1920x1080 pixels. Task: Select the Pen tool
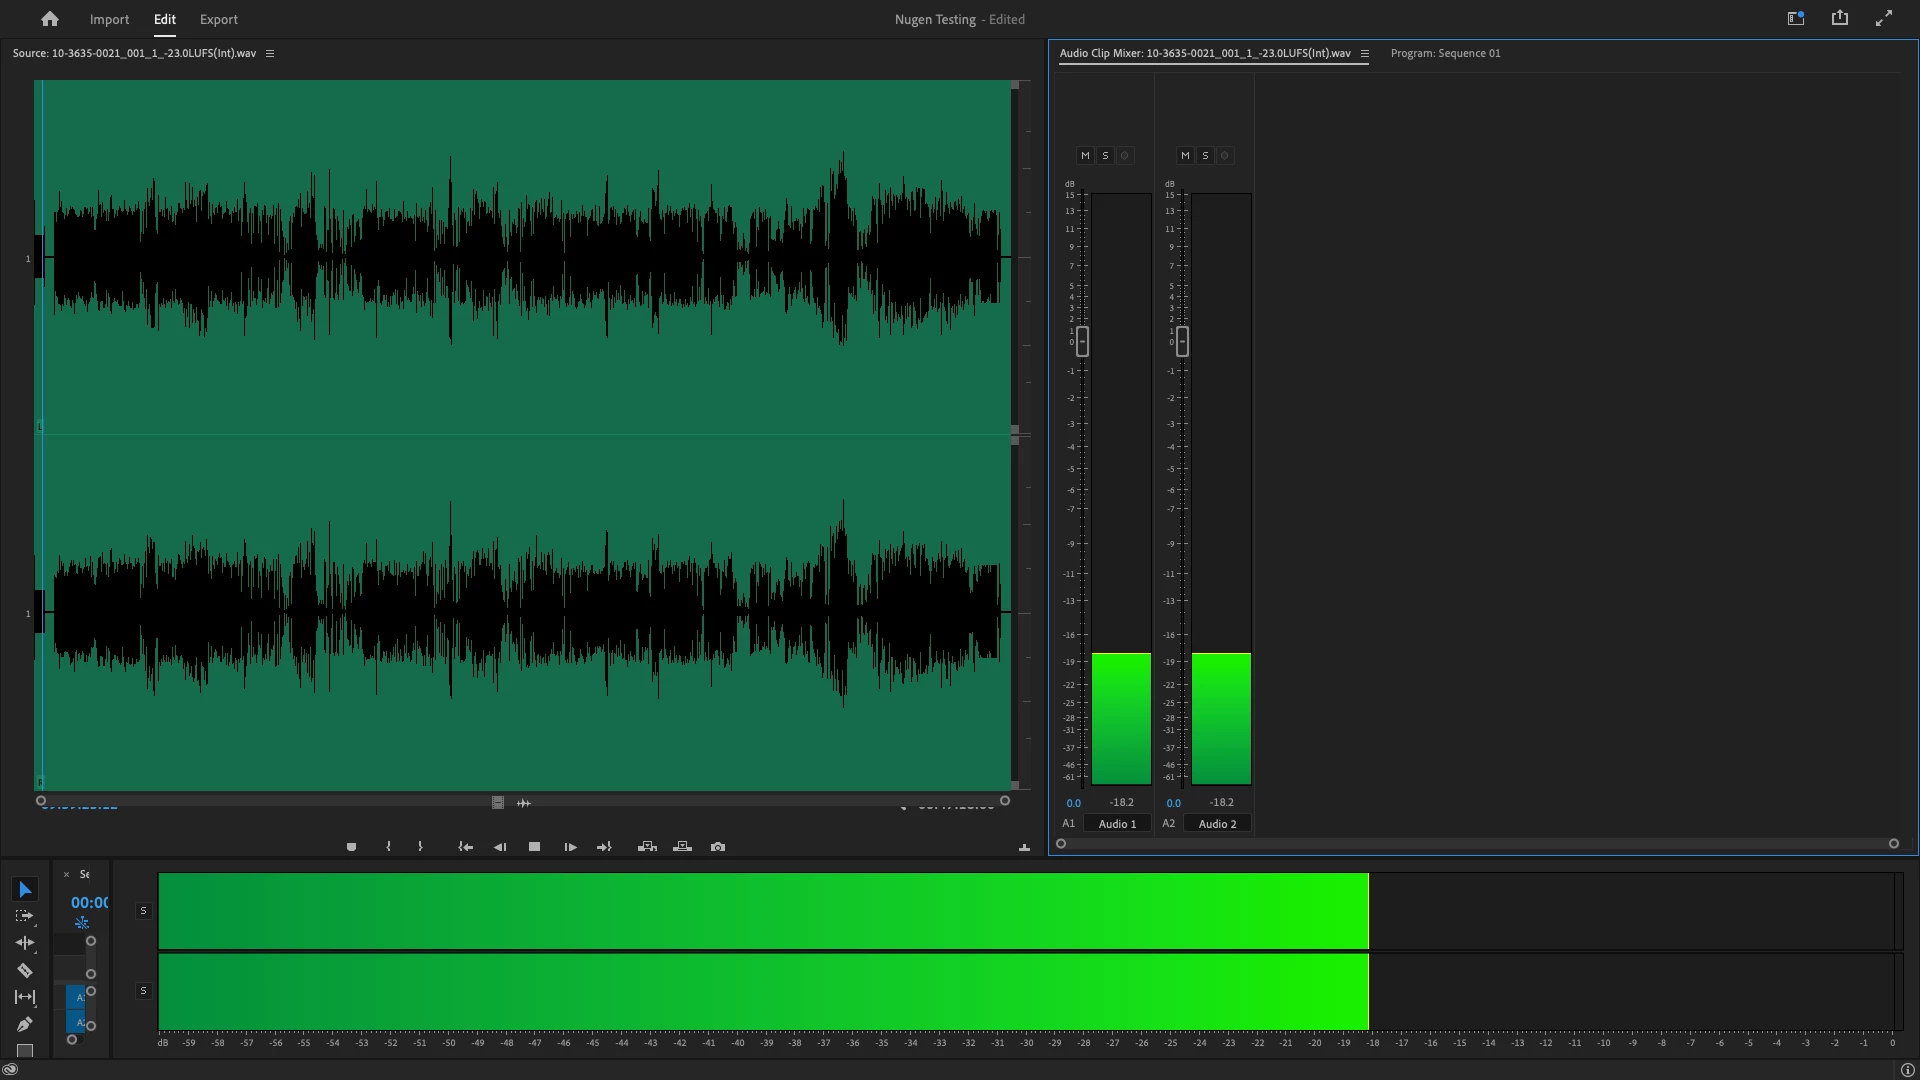click(25, 1024)
